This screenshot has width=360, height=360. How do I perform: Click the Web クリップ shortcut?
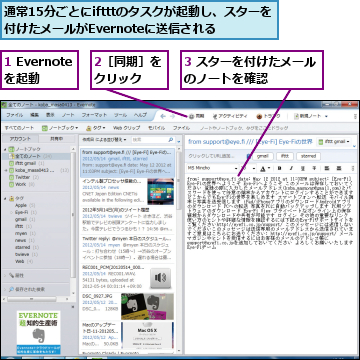tap(126, 128)
